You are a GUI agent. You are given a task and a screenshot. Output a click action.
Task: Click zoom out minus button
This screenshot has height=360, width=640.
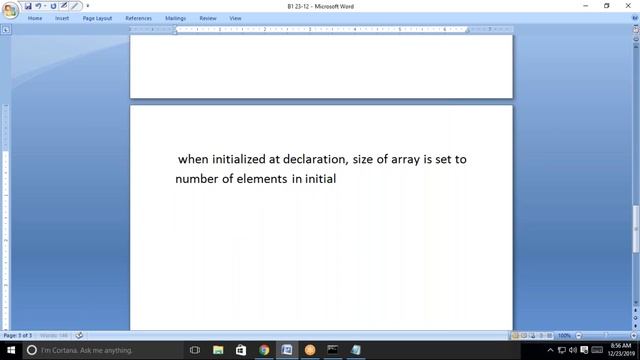tap(578, 336)
